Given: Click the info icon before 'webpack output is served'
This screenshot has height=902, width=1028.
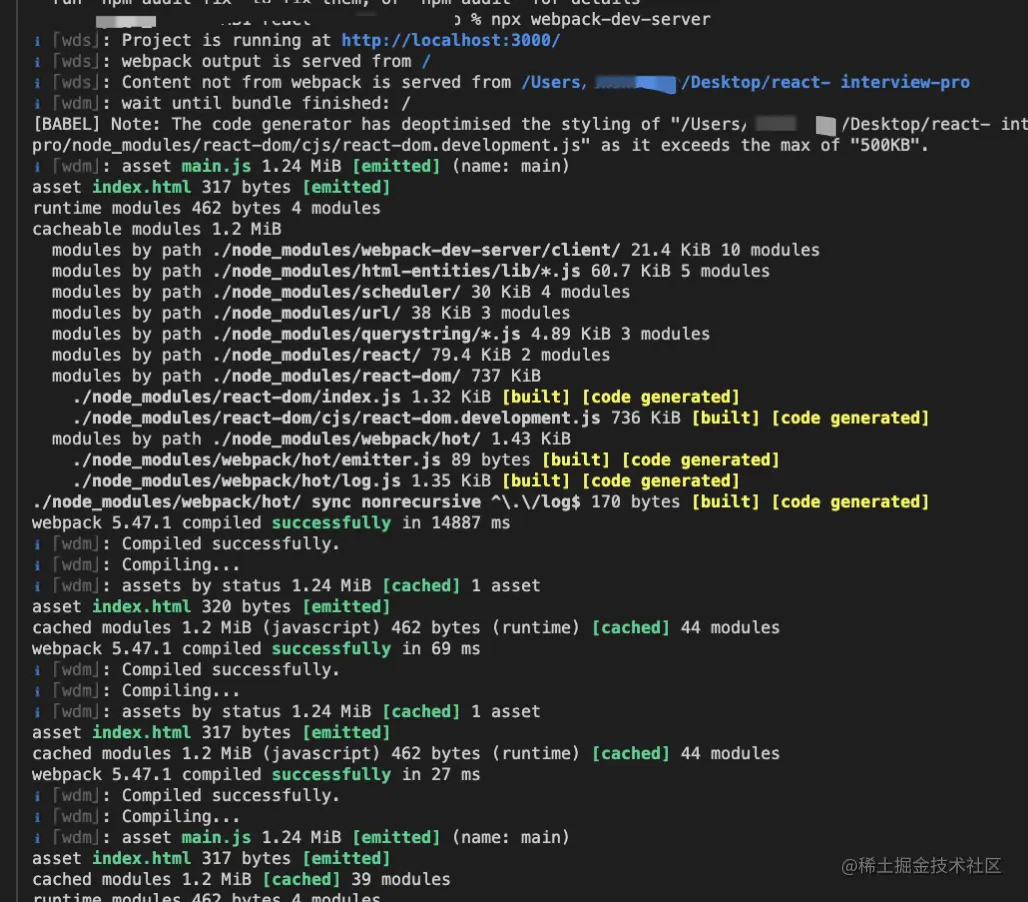Looking at the screenshot, I should click(37, 62).
